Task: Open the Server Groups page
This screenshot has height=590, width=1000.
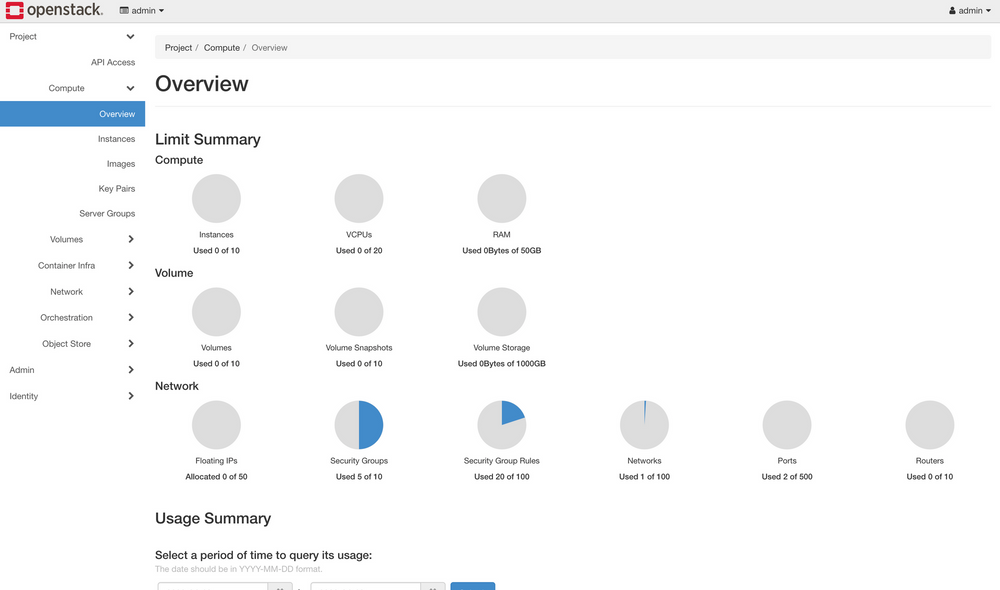Action: tap(107, 213)
